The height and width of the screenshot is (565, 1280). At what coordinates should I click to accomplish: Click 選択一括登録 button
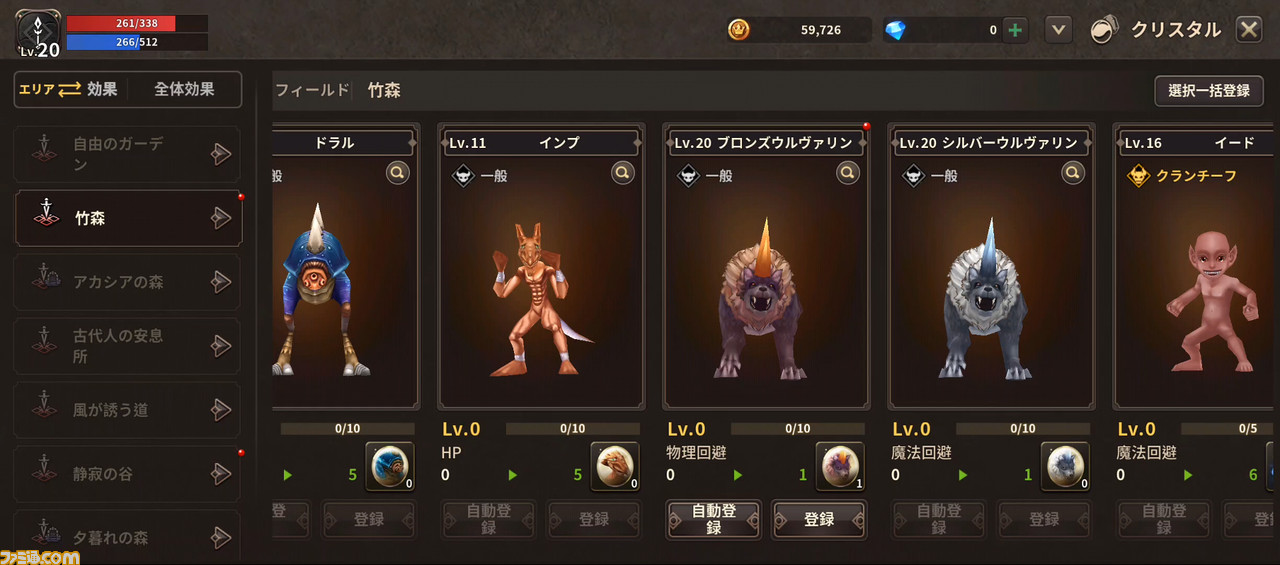click(x=1209, y=90)
